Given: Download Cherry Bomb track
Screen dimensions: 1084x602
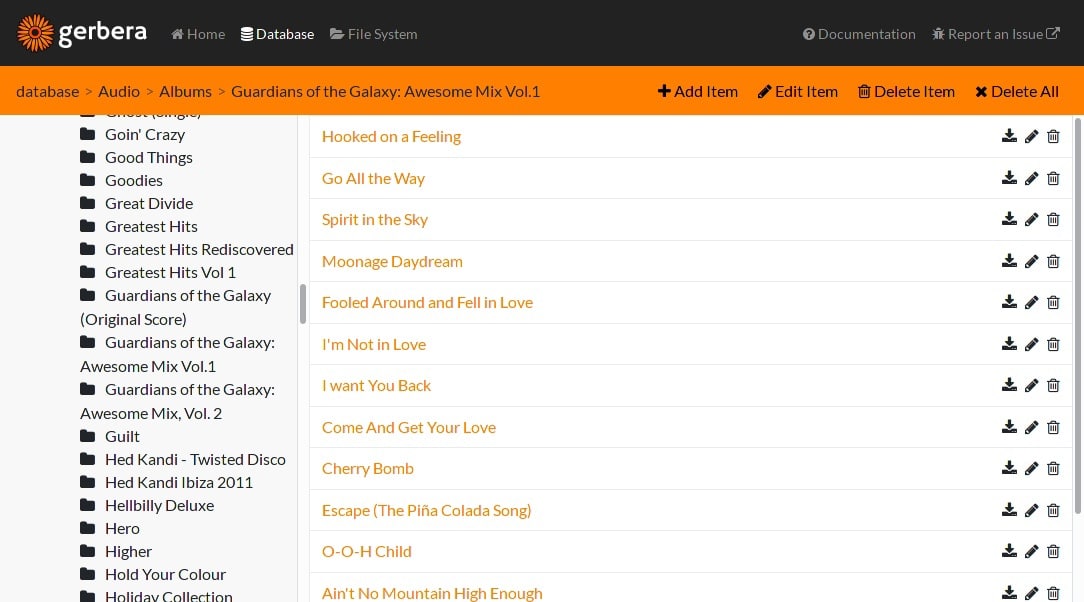Looking at the screenshot, I should pos(1009,468).
